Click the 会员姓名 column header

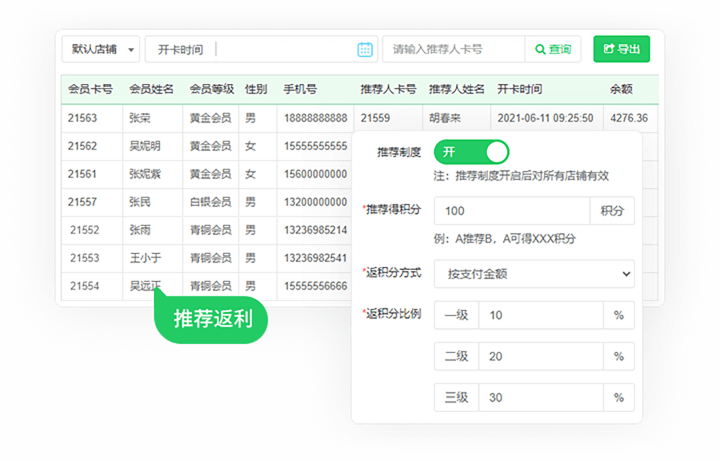coord(151,89)
